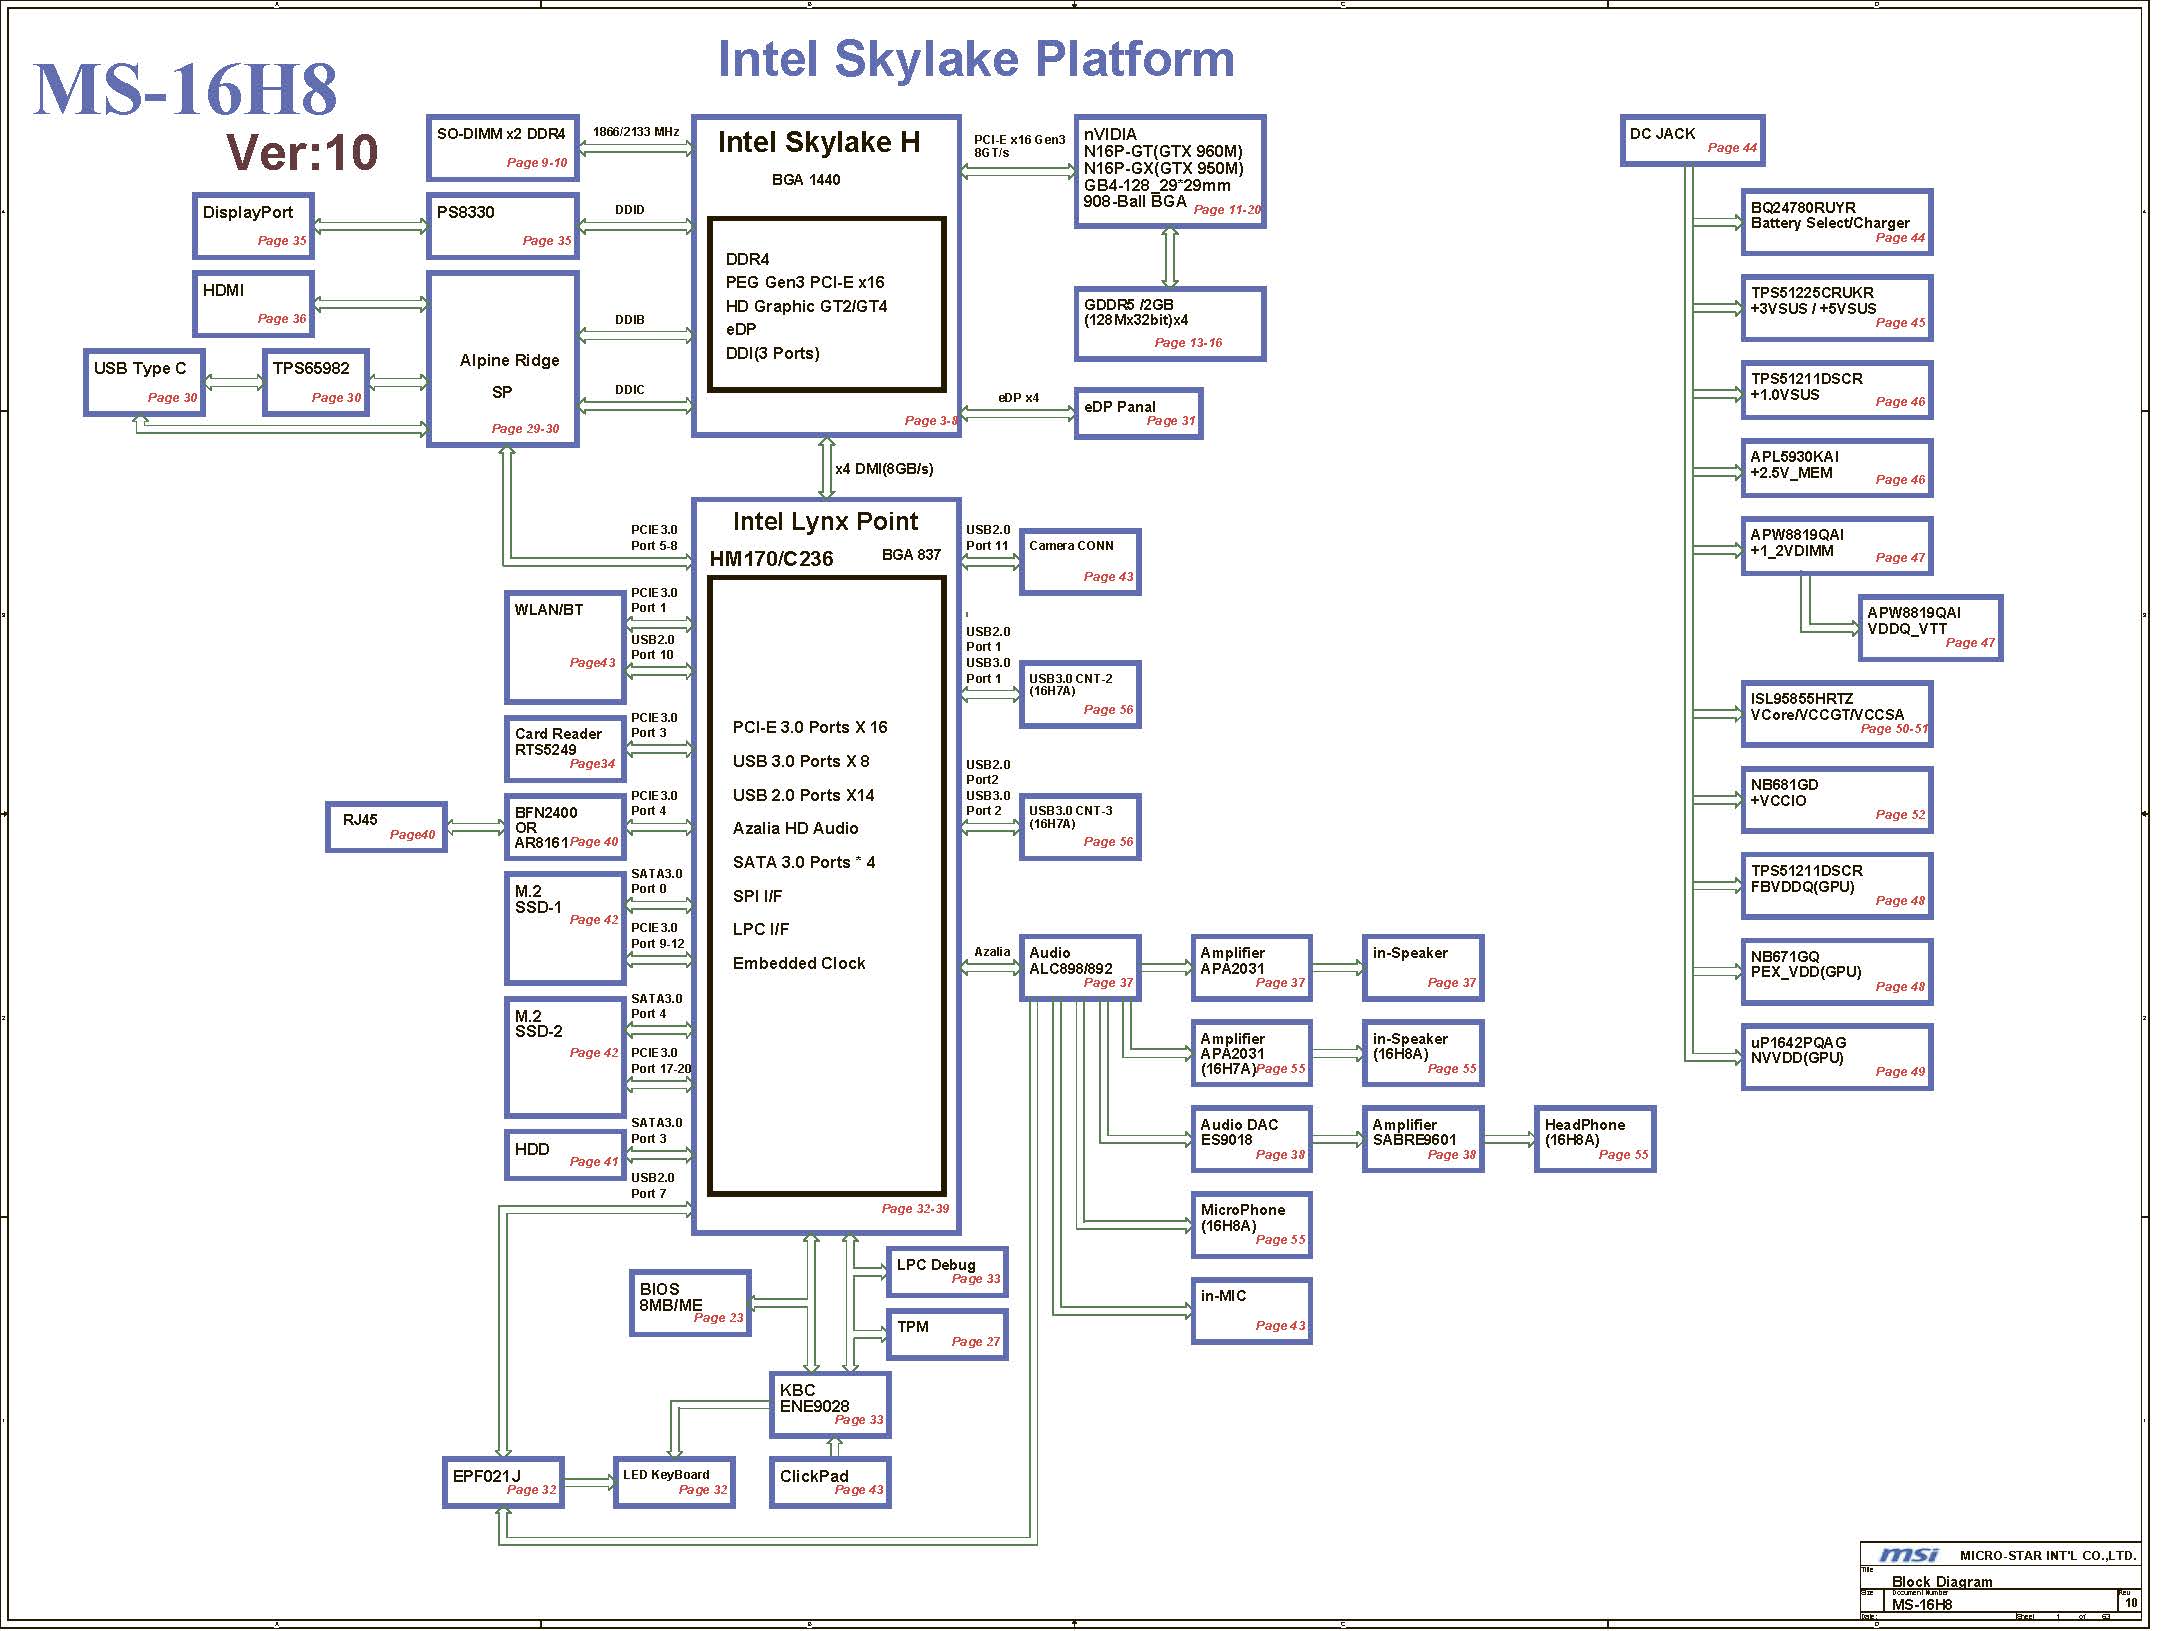The image size is (2164, 1631).
Task: Select the "in-Speaker" Page 37 block
Action: coord(1423,968)
